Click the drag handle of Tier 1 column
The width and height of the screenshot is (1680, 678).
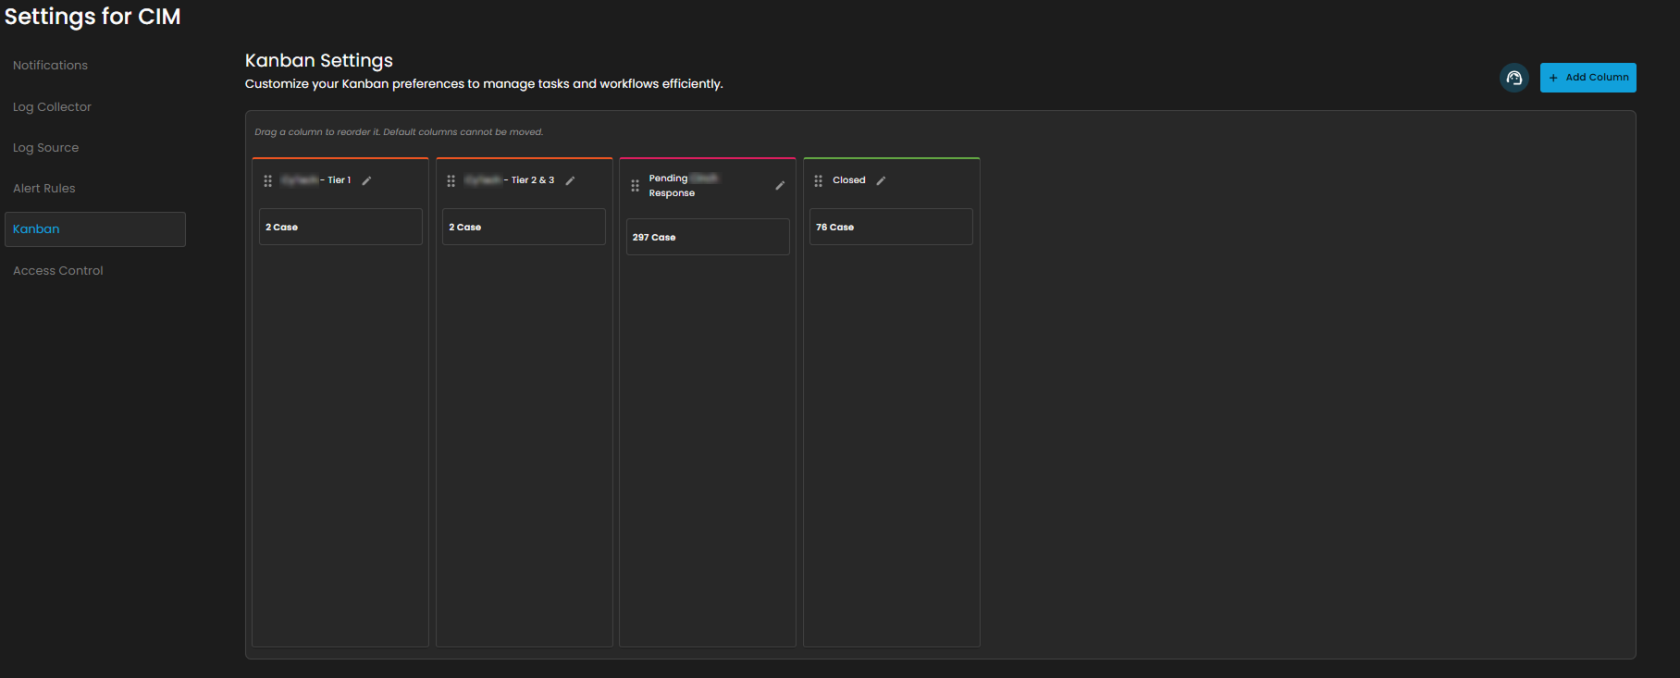(268, 181)
